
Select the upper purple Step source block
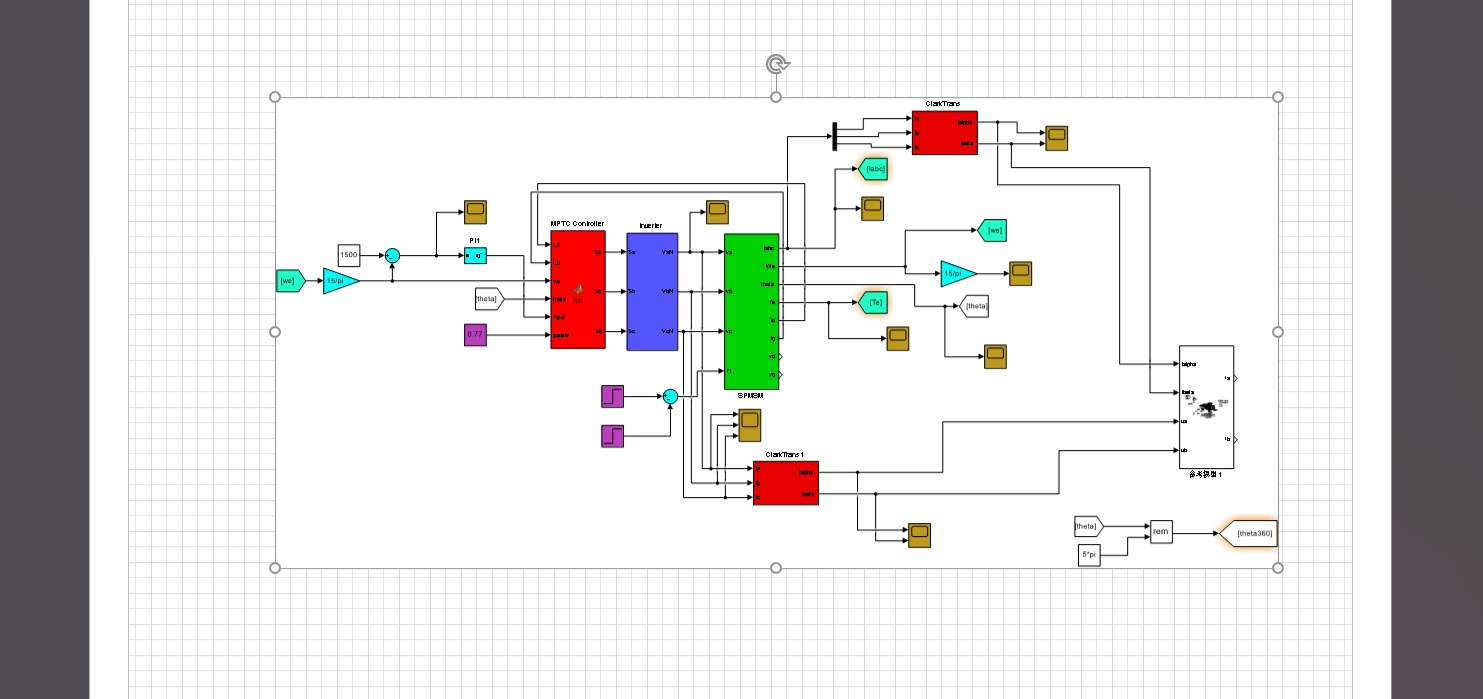(612, 396)
